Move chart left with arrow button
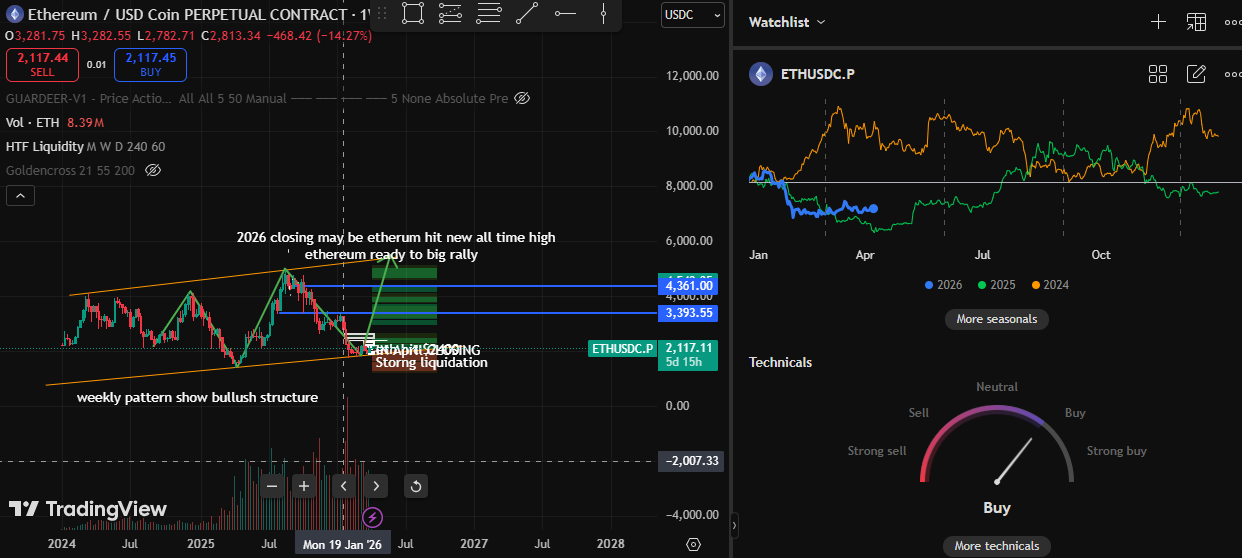The image size is (1242, 558). click(343, 486)
